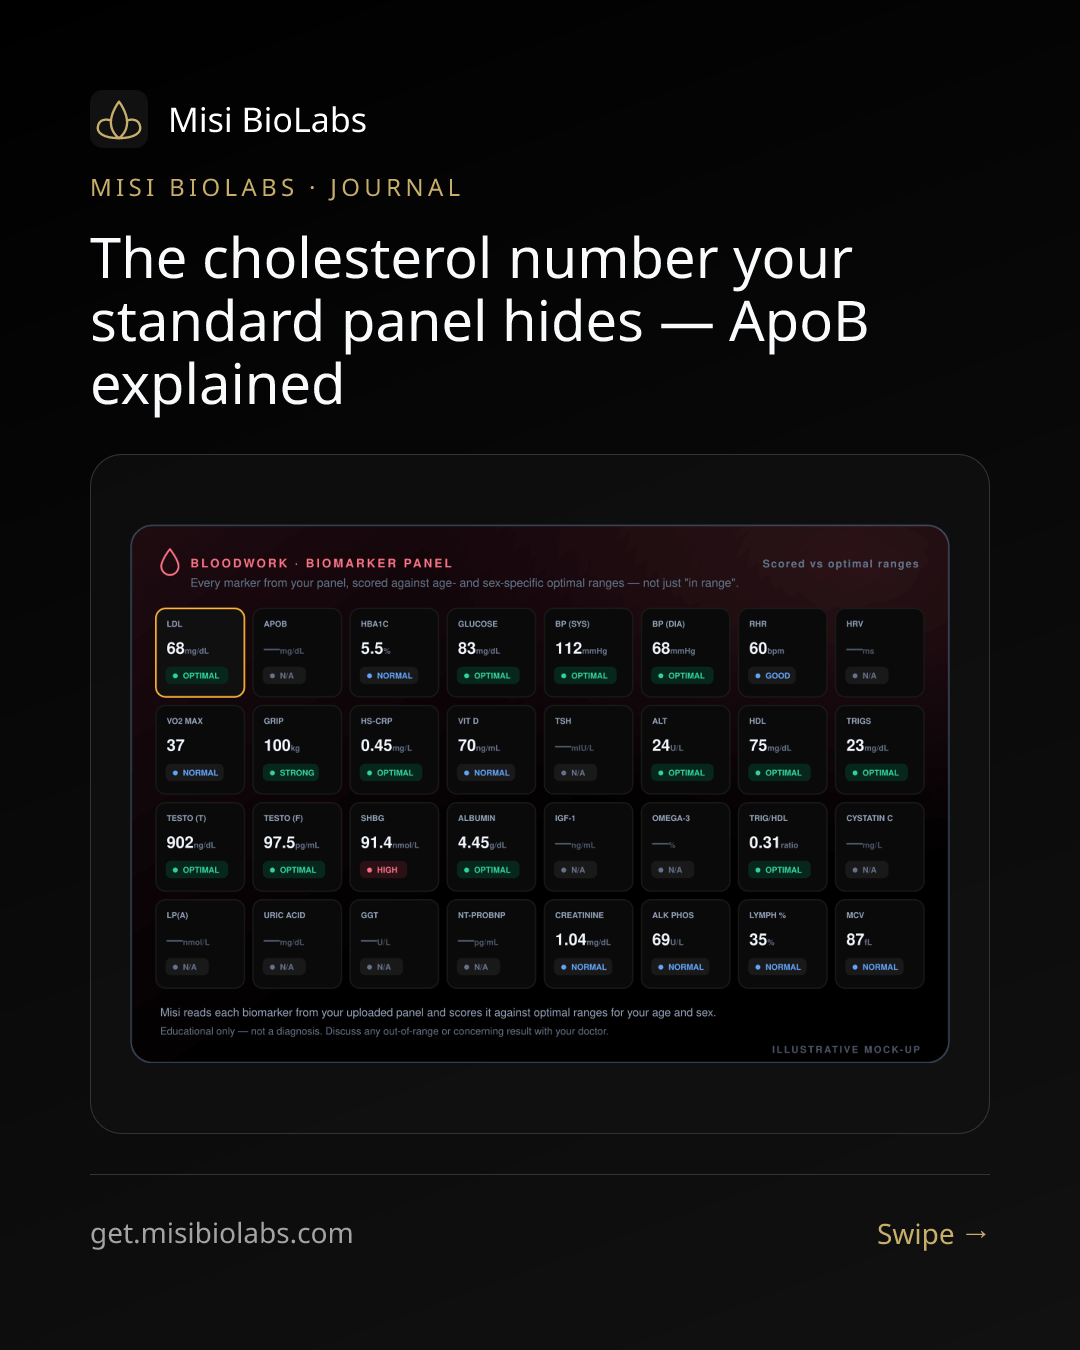Select the LP(A) card marked N/A
1080x1350 pixels.
pyautogui.click(x=200, y=943)
